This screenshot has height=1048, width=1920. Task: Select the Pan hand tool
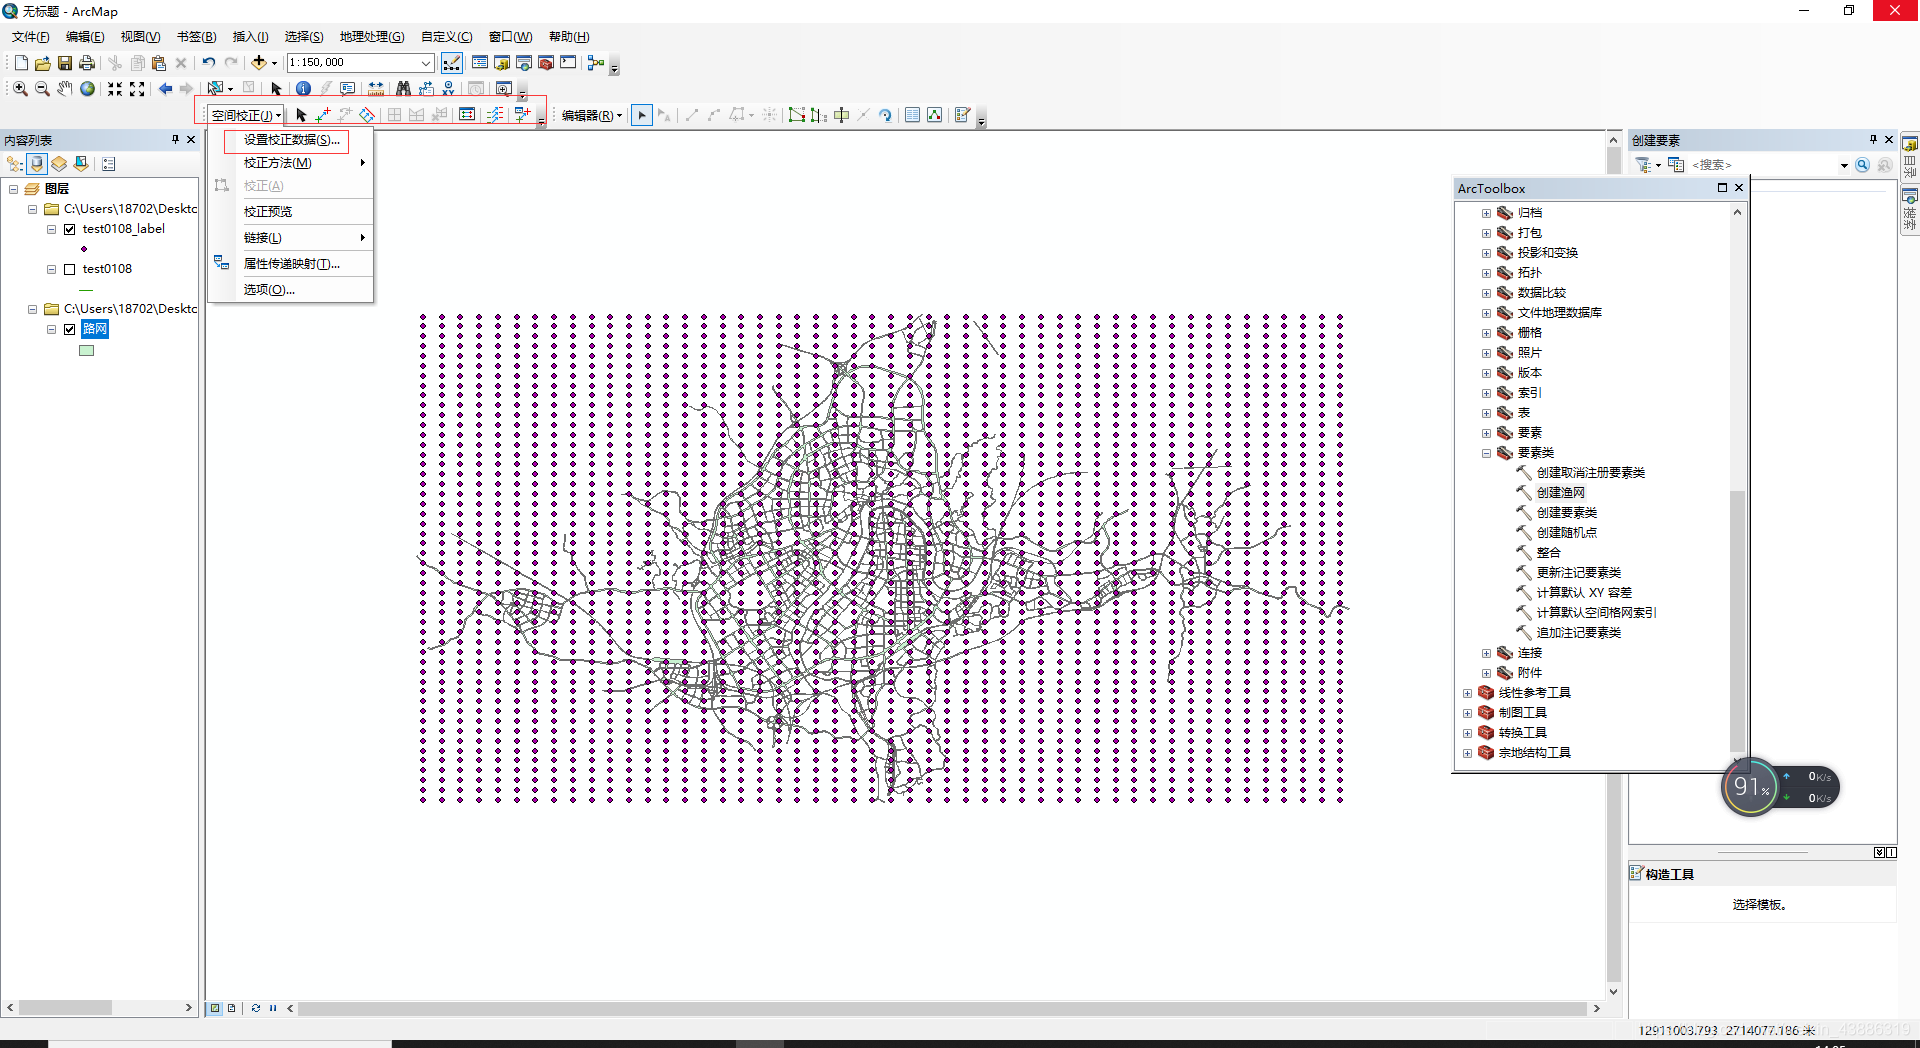[x=65, y=89]
